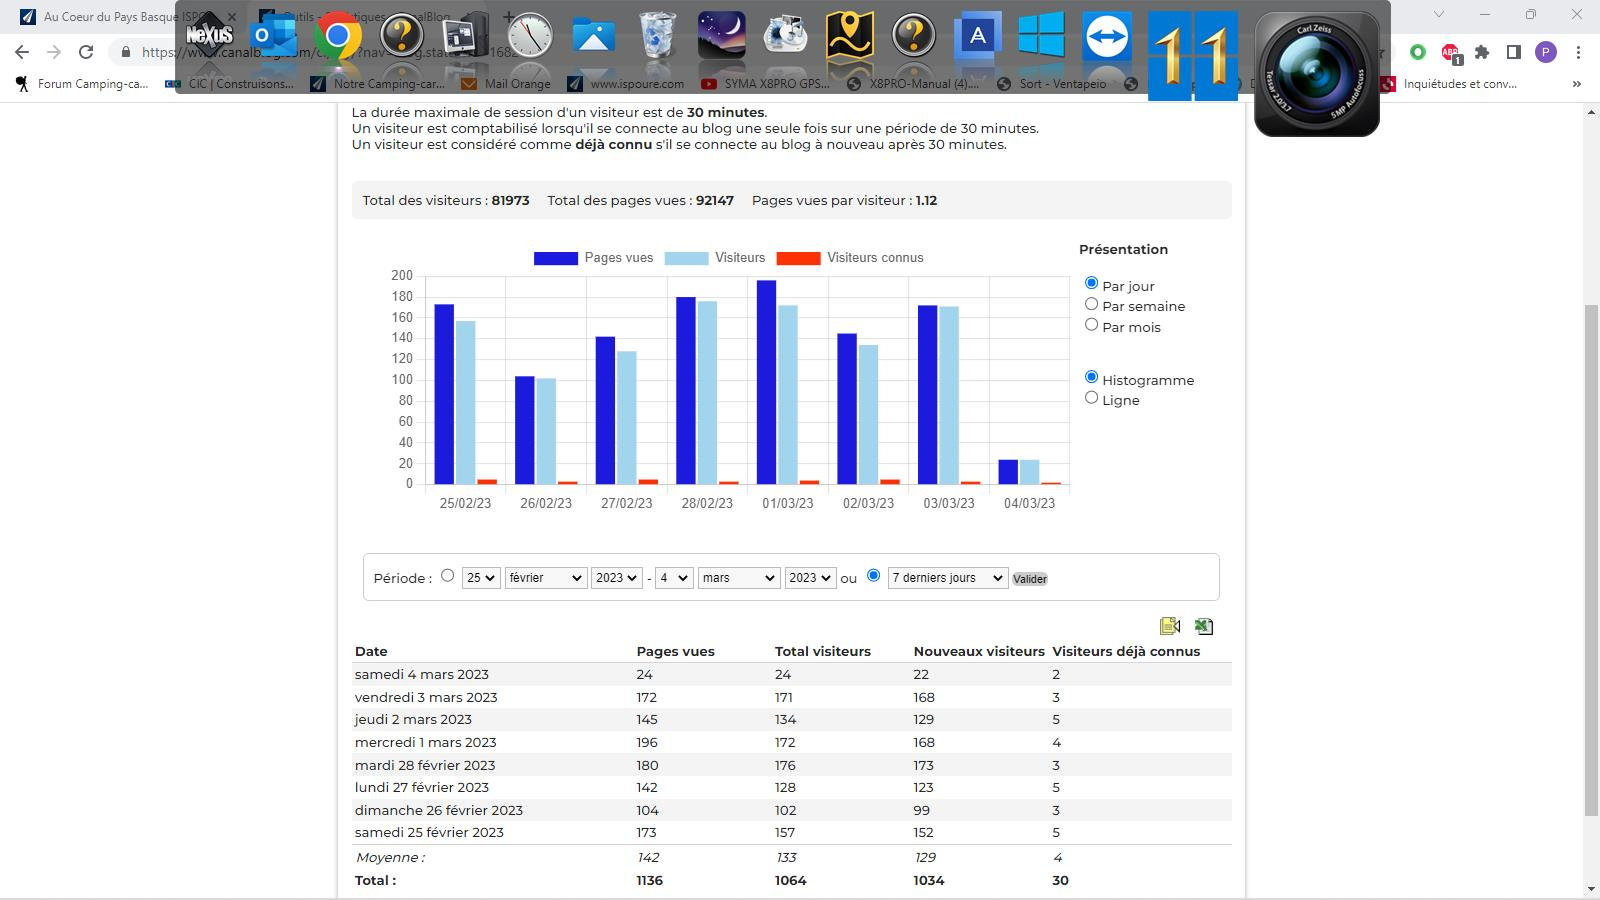Select the custom date range radio
Image resolution: width=1600 pixels, height=900 pixels.
coord(447,576)
